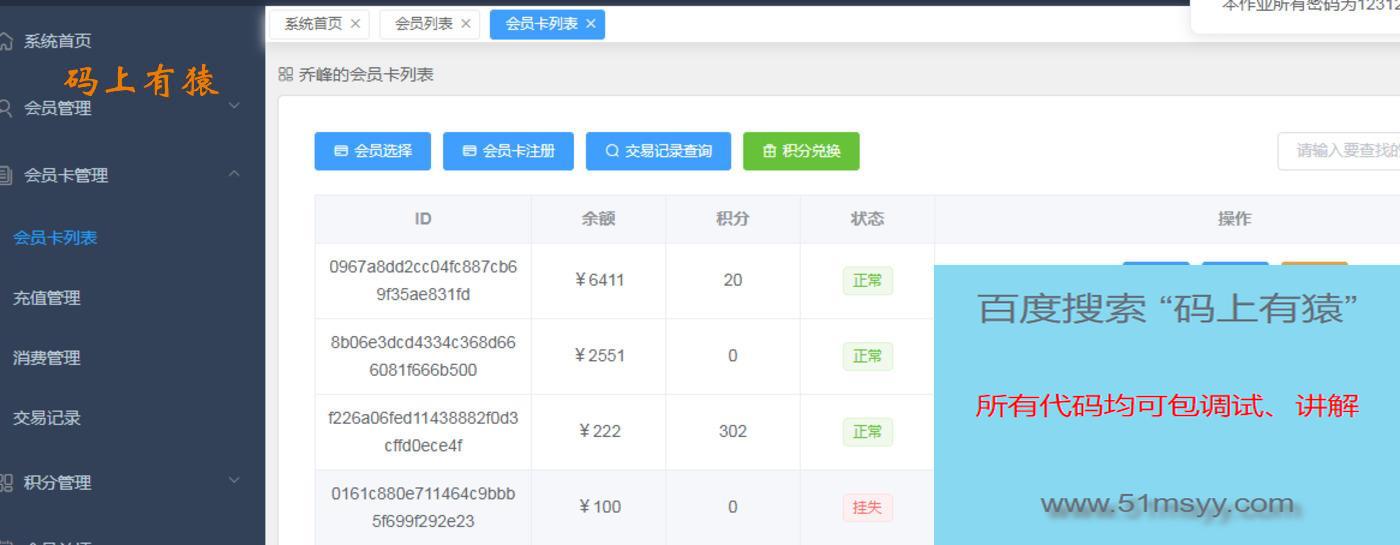Click the 余额 column header
This screenshot has width=1400, height=545.
[x=598, y=219]
